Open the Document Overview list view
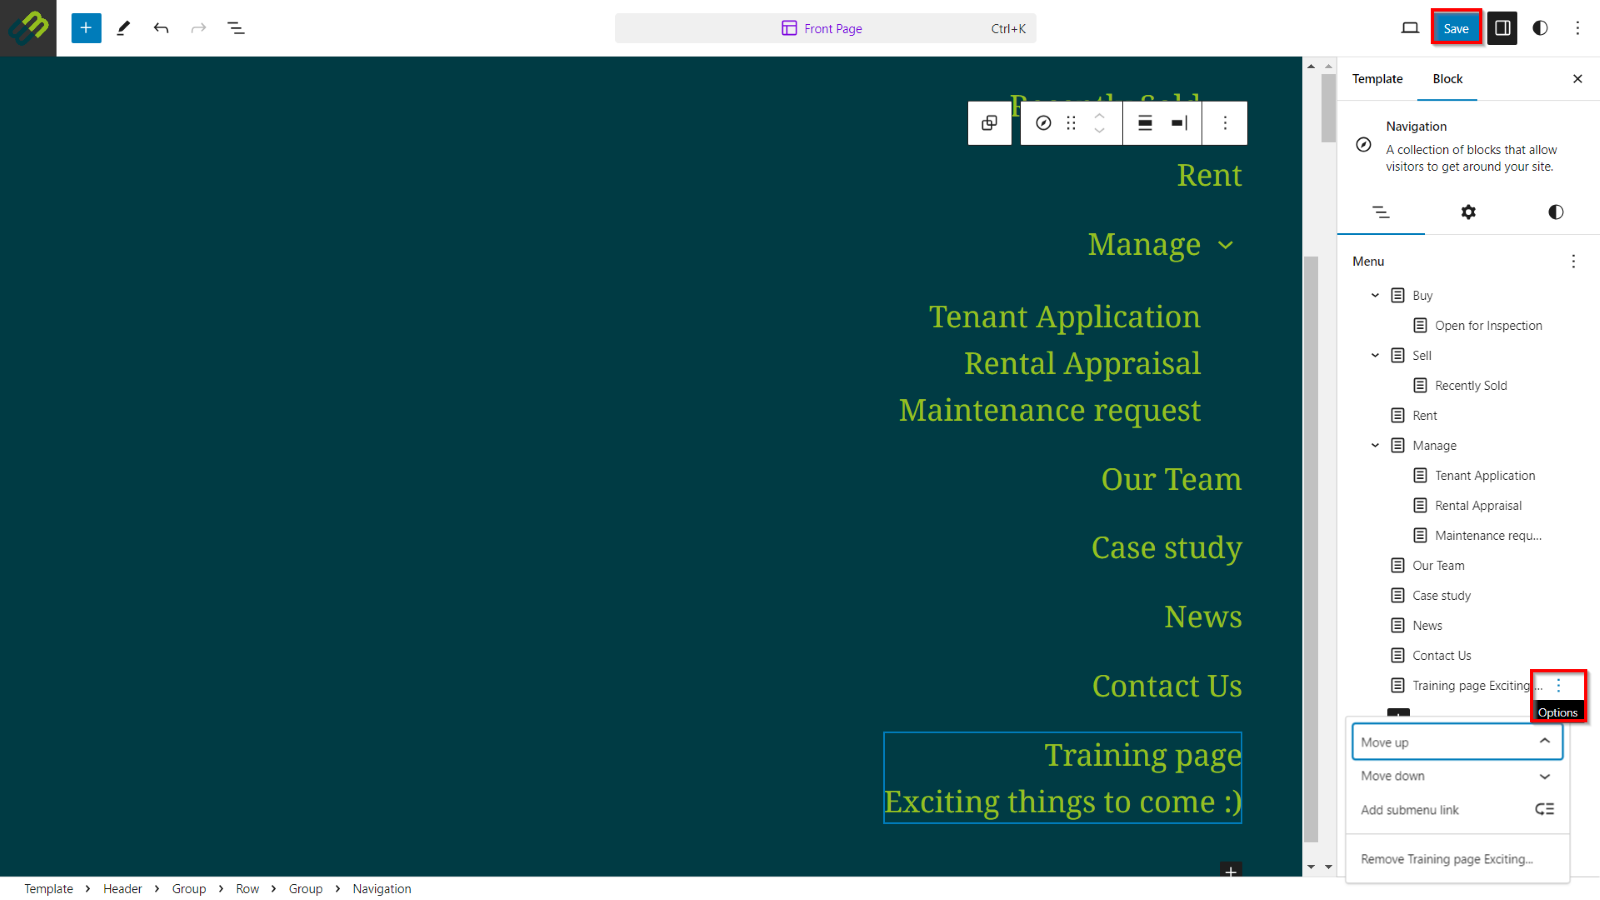The image size is (1600, 900). point(236,28)
